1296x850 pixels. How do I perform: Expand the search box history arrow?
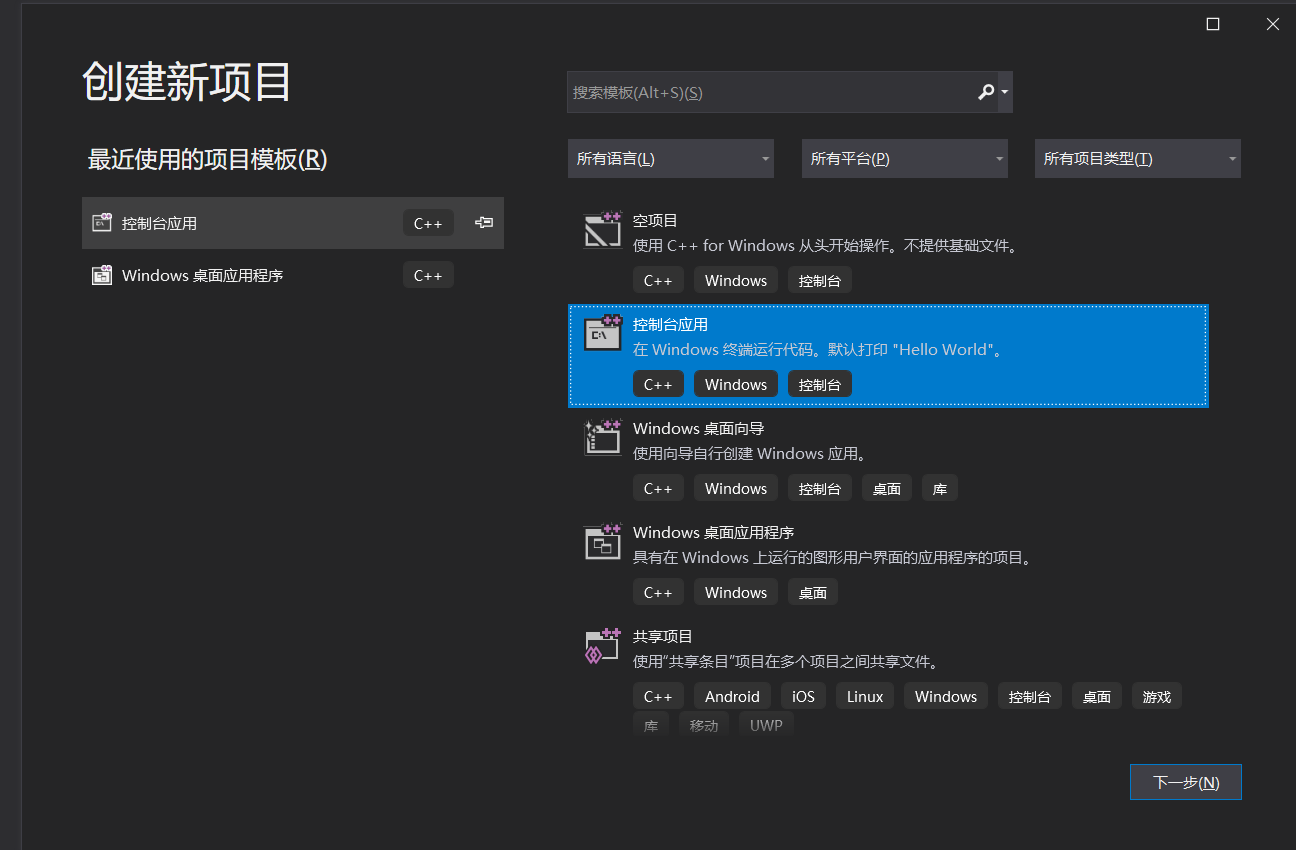point(1003,91)
